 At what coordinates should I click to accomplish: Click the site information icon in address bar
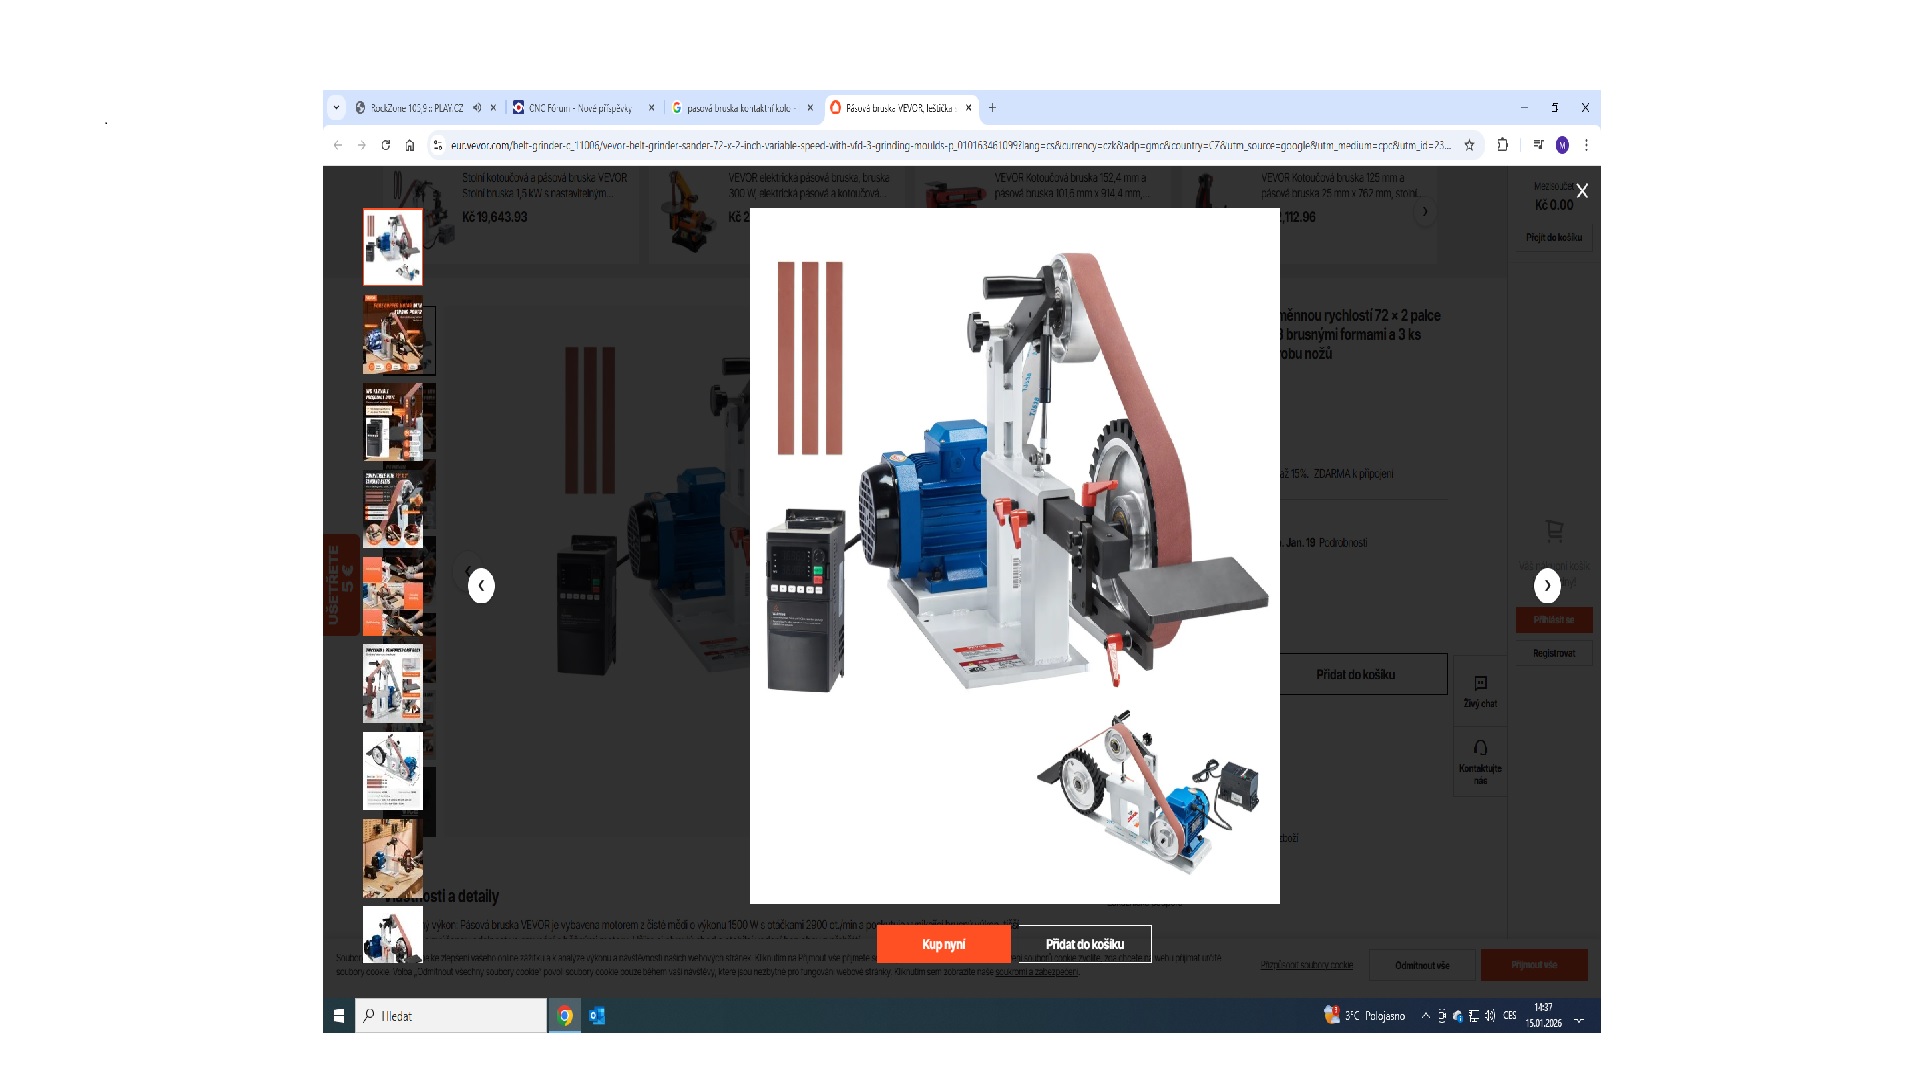(x=437, y=145)
